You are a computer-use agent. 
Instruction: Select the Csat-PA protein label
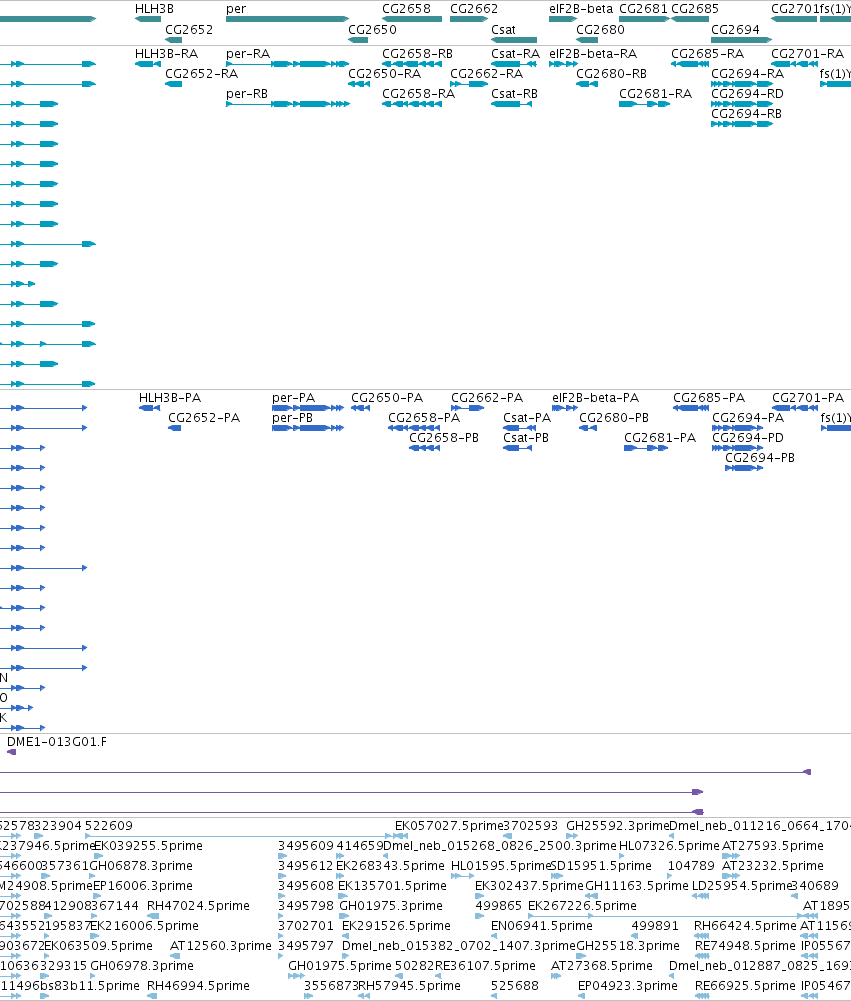click(527, 418)
